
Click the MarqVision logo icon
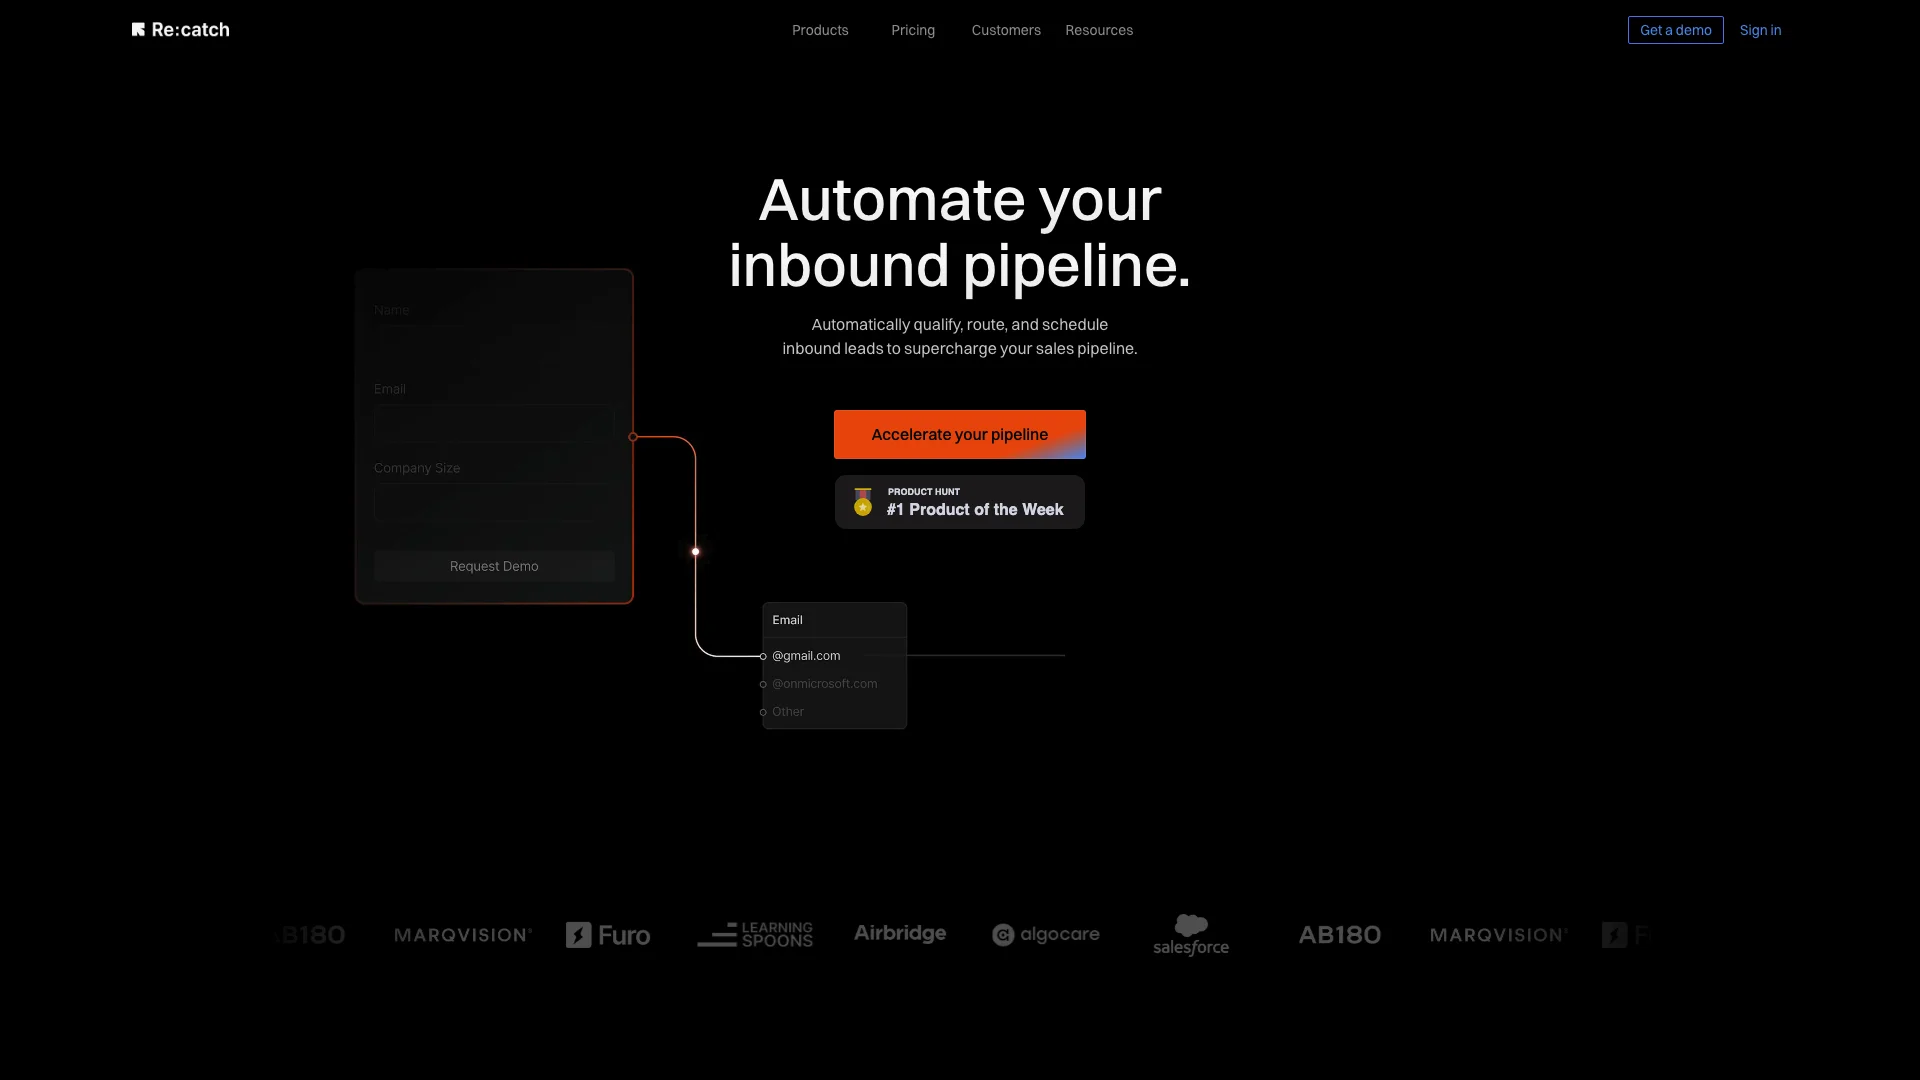coord(463,935)
